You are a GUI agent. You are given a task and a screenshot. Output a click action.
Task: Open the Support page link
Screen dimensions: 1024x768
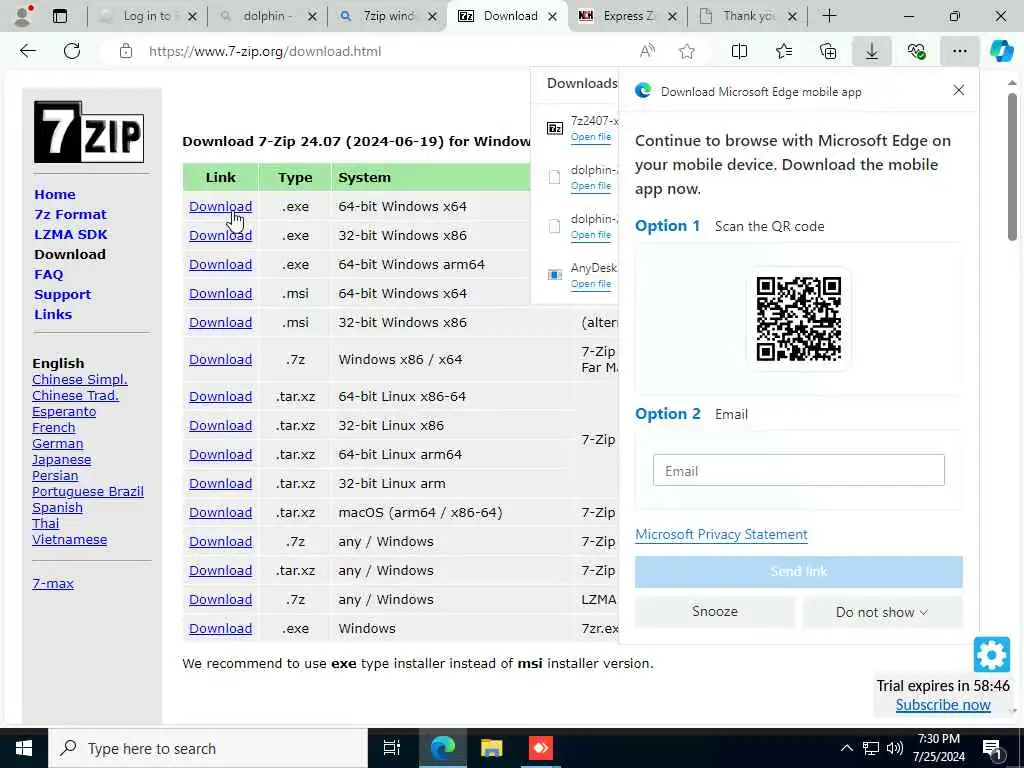tap(63, 295)
